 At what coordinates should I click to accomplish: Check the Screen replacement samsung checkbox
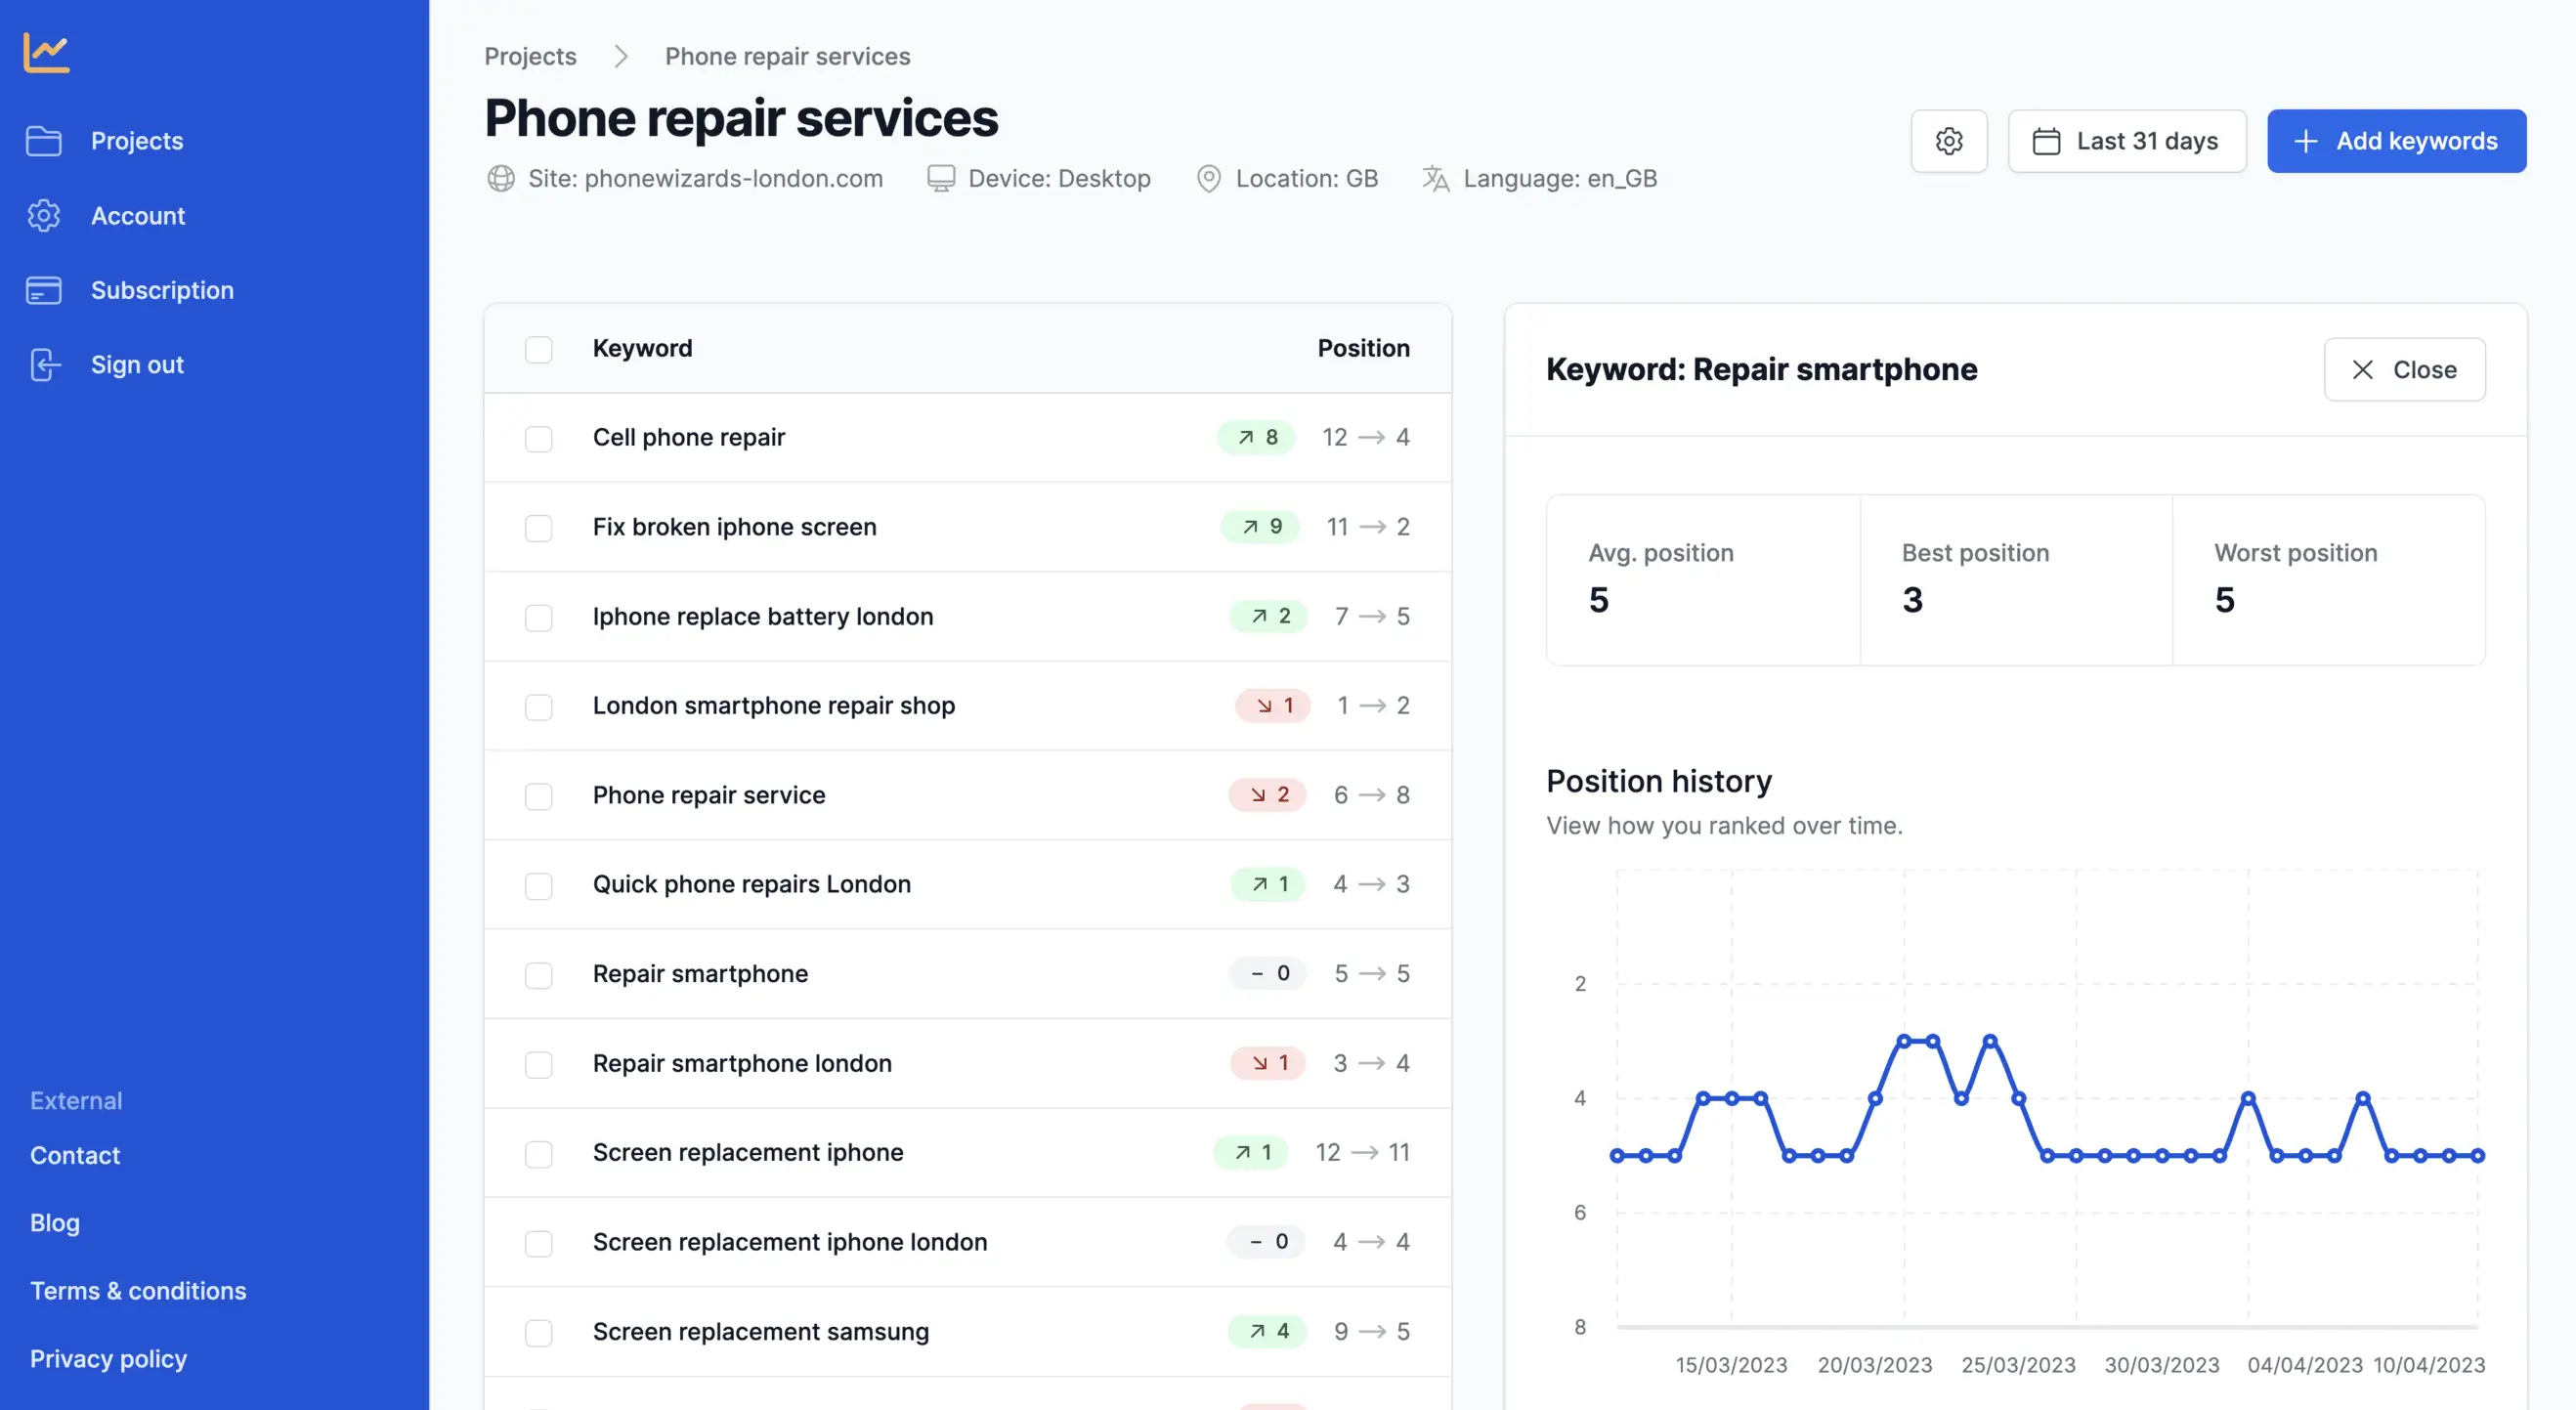point(540,1333)
